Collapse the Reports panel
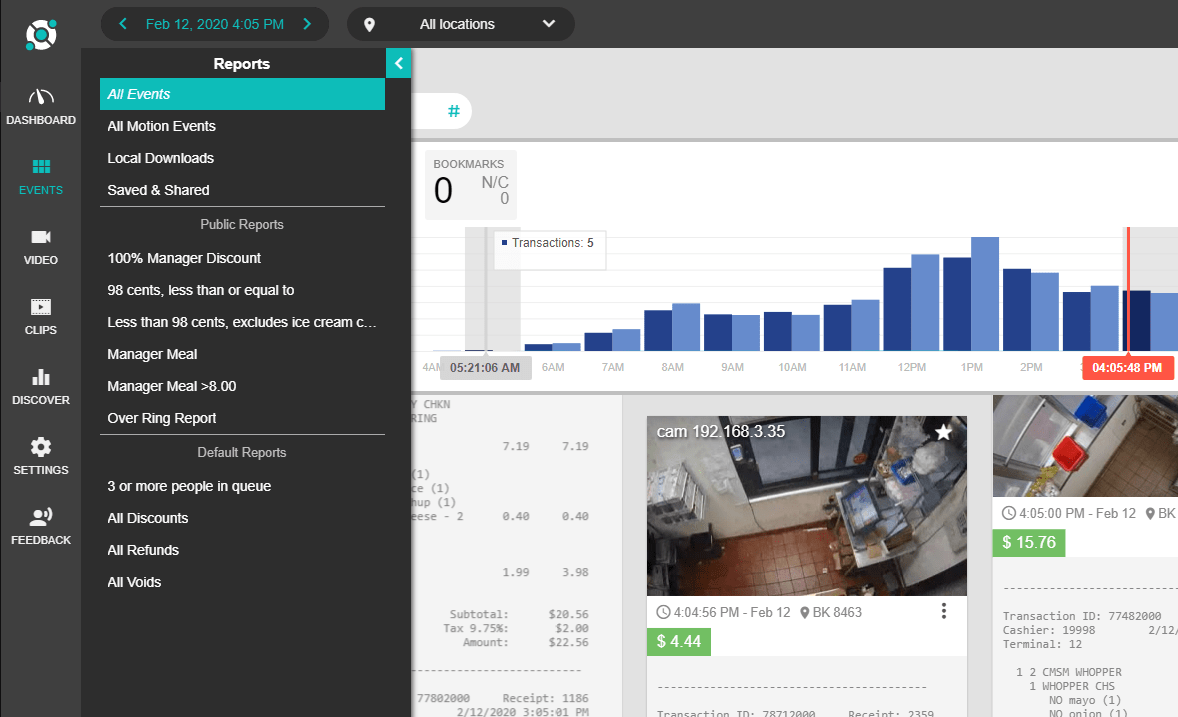1178x717 pixels. (398, 63)
